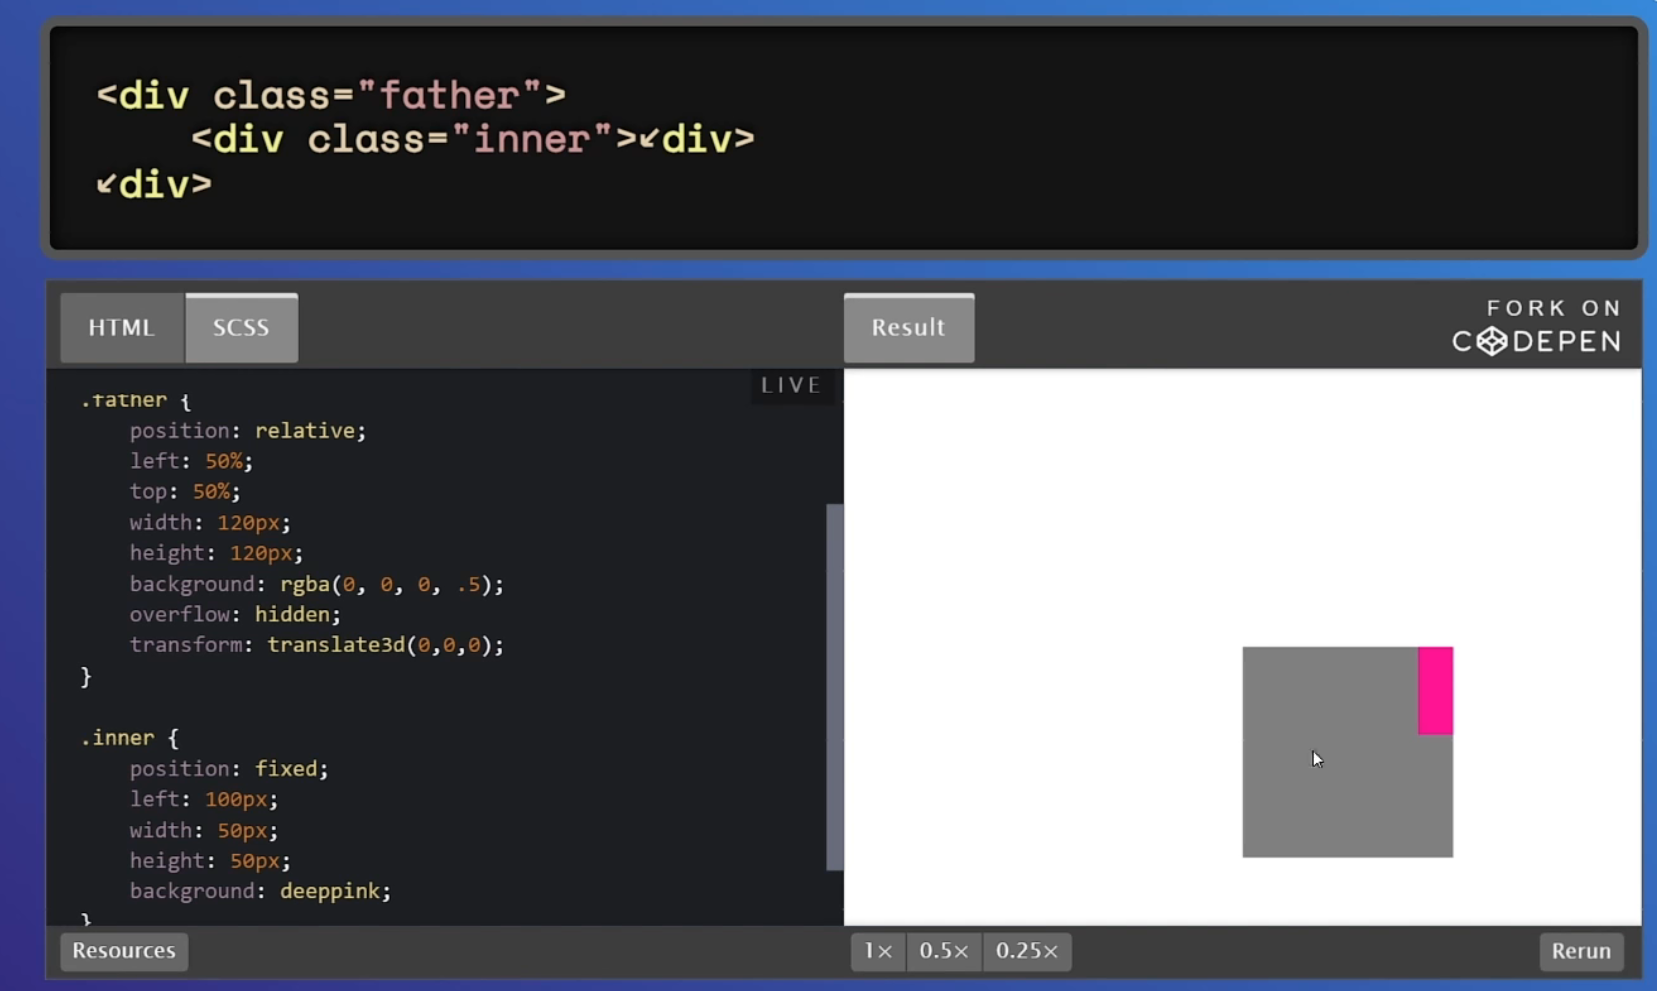Viewport: 1657px width, 991px height.
Task: Click the LIVE label in editor
Action: [x=791, y=385]
